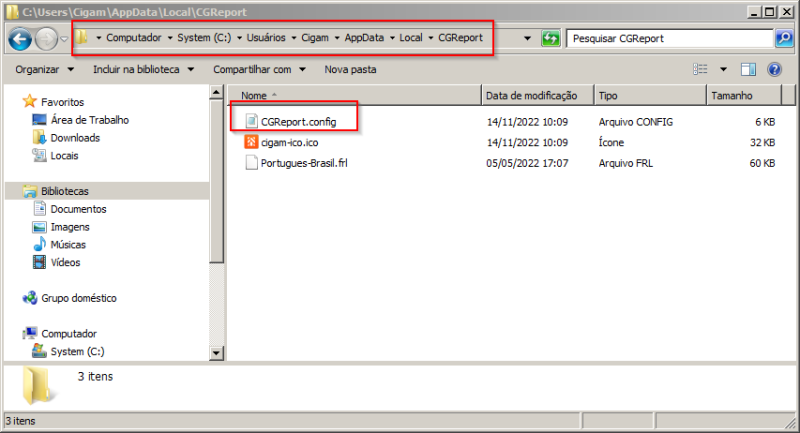
Task: Open System (C:) in navigation pane tree
Action: [77, 351]
